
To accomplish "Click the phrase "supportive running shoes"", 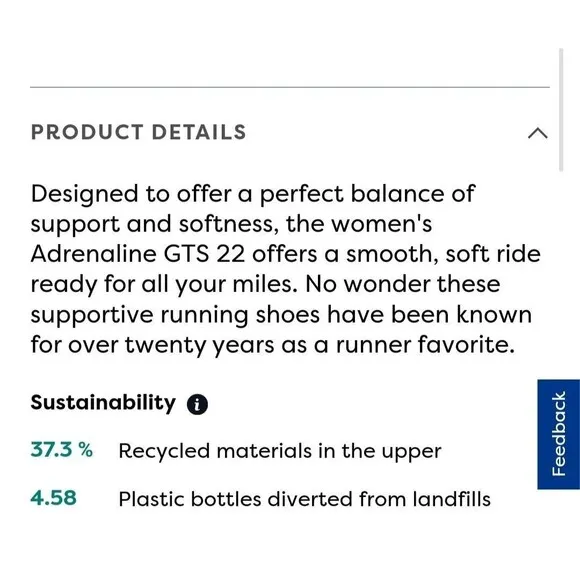I will (175, 315).
